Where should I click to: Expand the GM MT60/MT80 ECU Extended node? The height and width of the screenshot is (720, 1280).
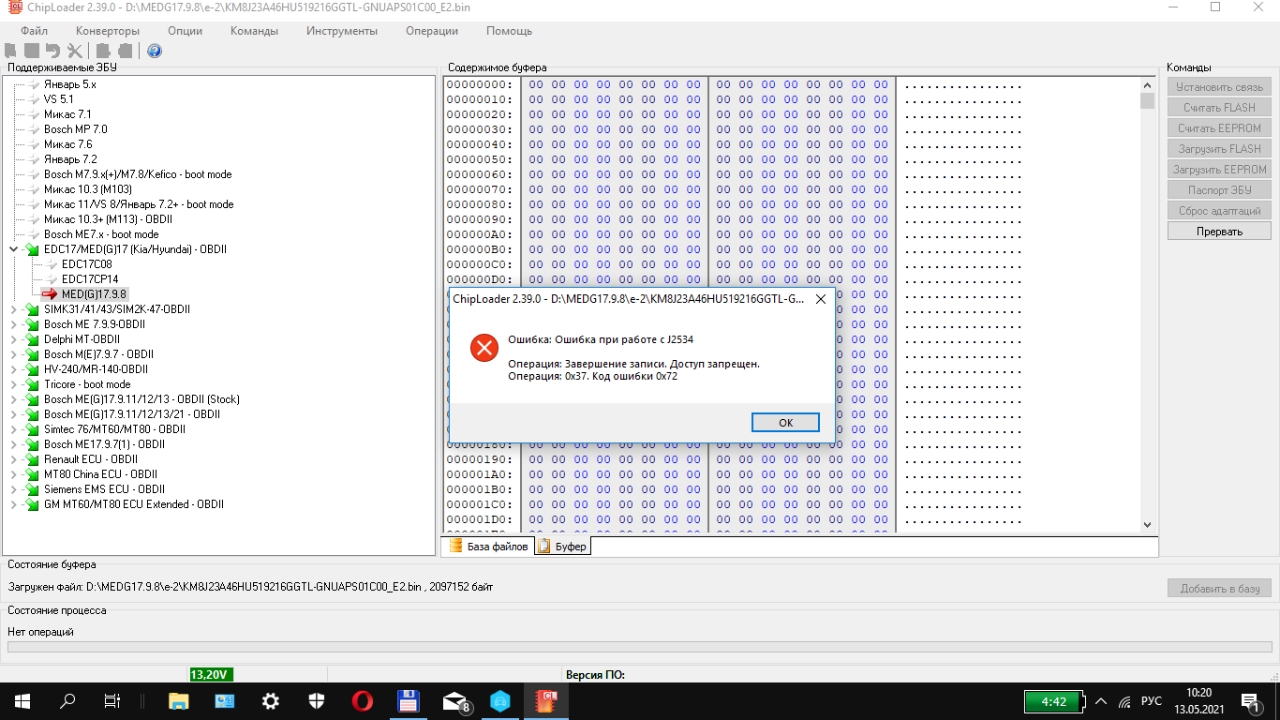coord(14,504)
